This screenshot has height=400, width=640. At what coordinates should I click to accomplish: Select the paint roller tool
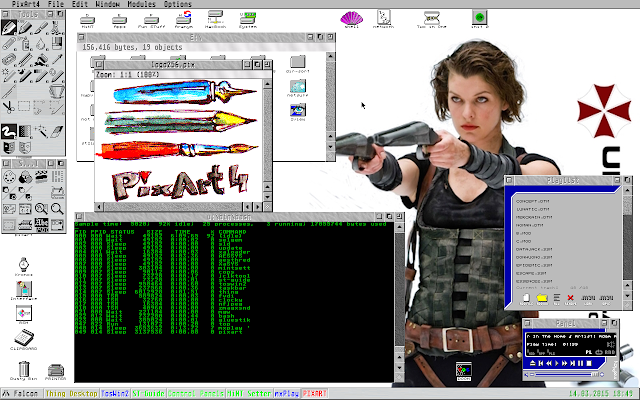coord(41,60)
